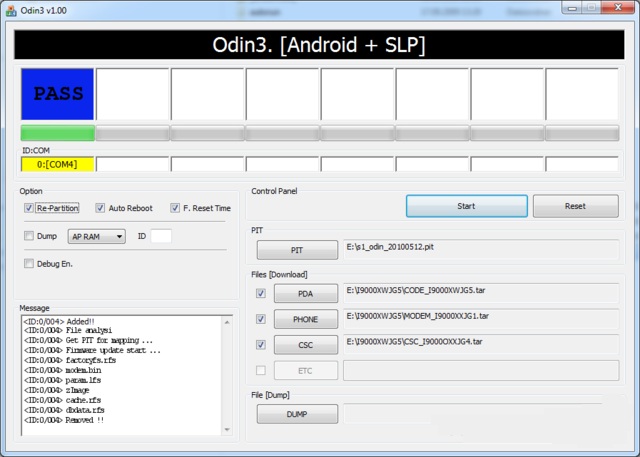The height and width of the screenshot is (457, 640).
Task: Click the Odin3 app icon in title bar
Action: point(11,11)
